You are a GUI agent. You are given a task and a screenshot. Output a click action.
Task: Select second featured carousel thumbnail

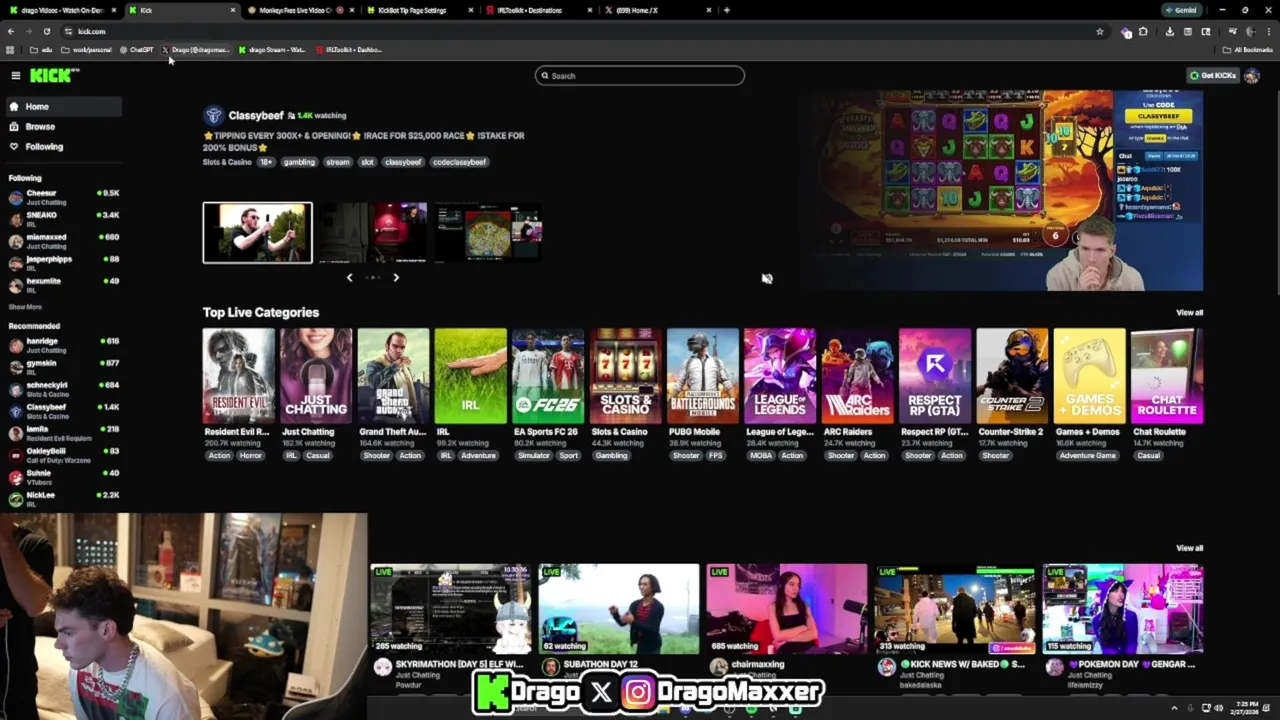coord(372,232)
